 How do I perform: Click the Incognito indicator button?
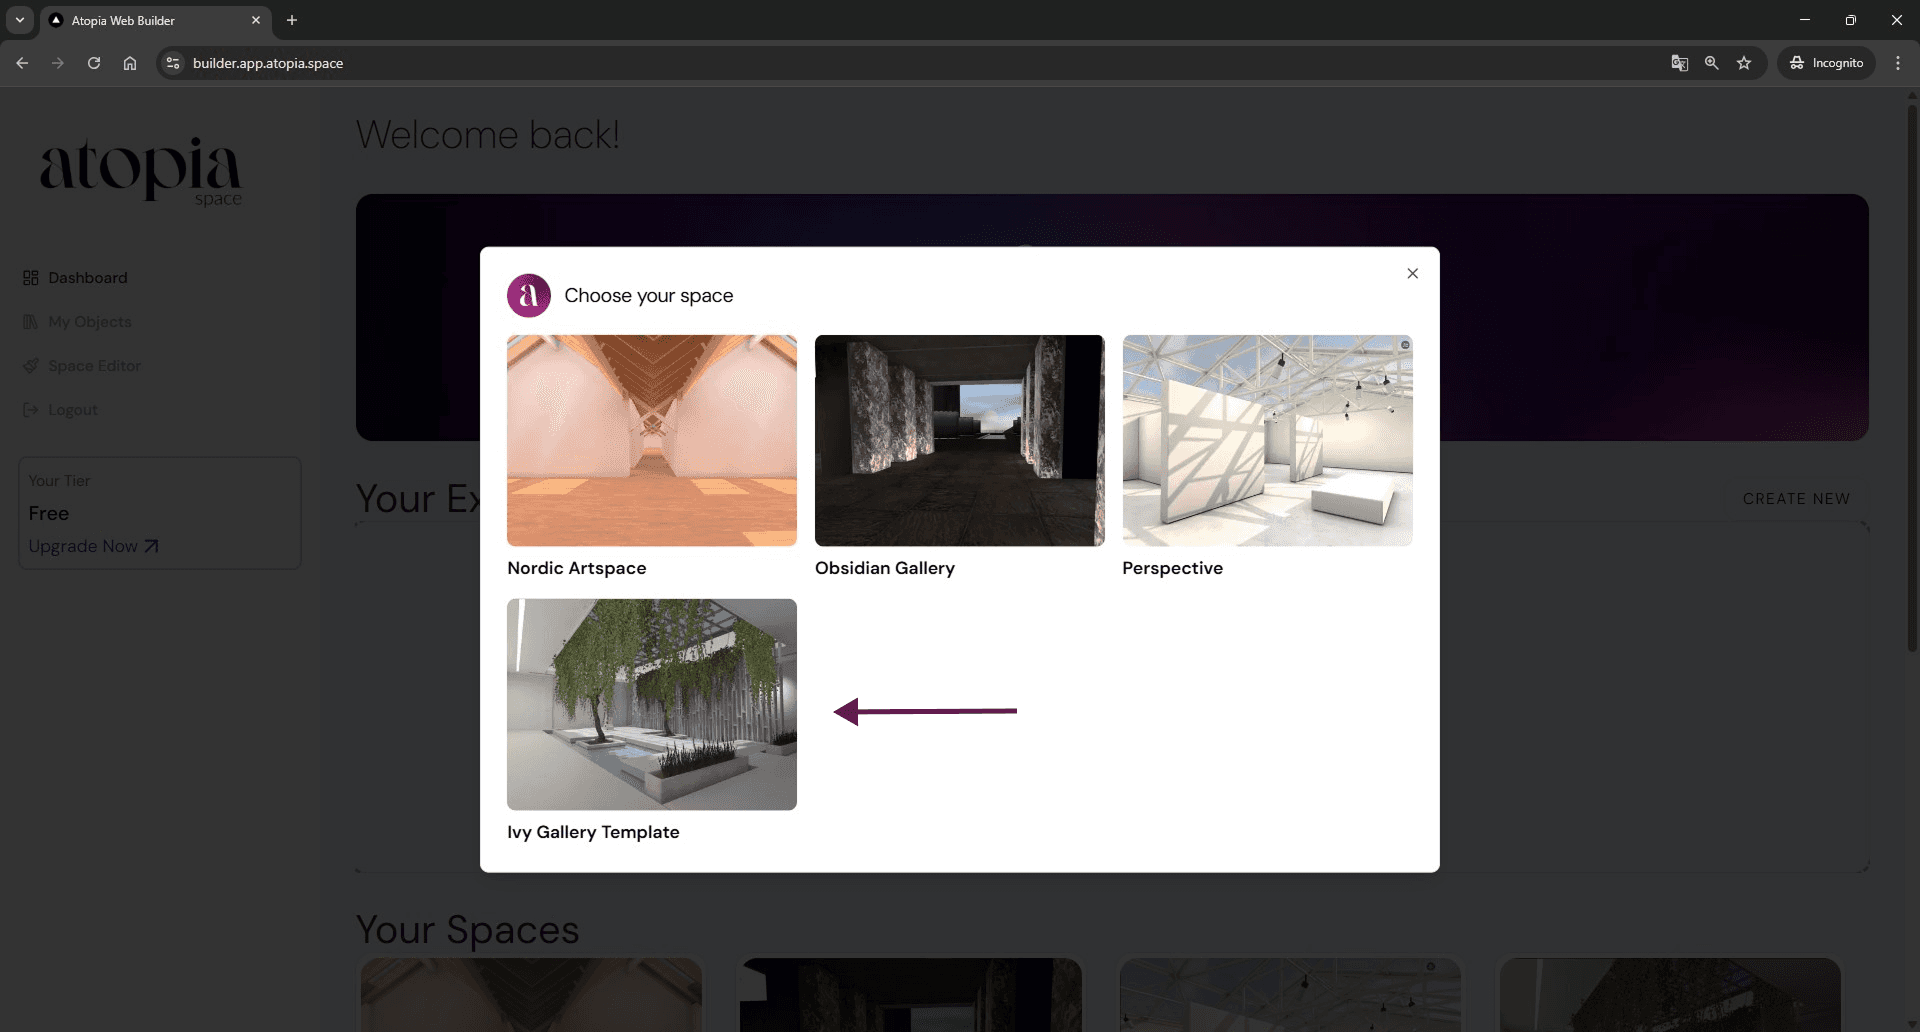tap(1827, 63)
